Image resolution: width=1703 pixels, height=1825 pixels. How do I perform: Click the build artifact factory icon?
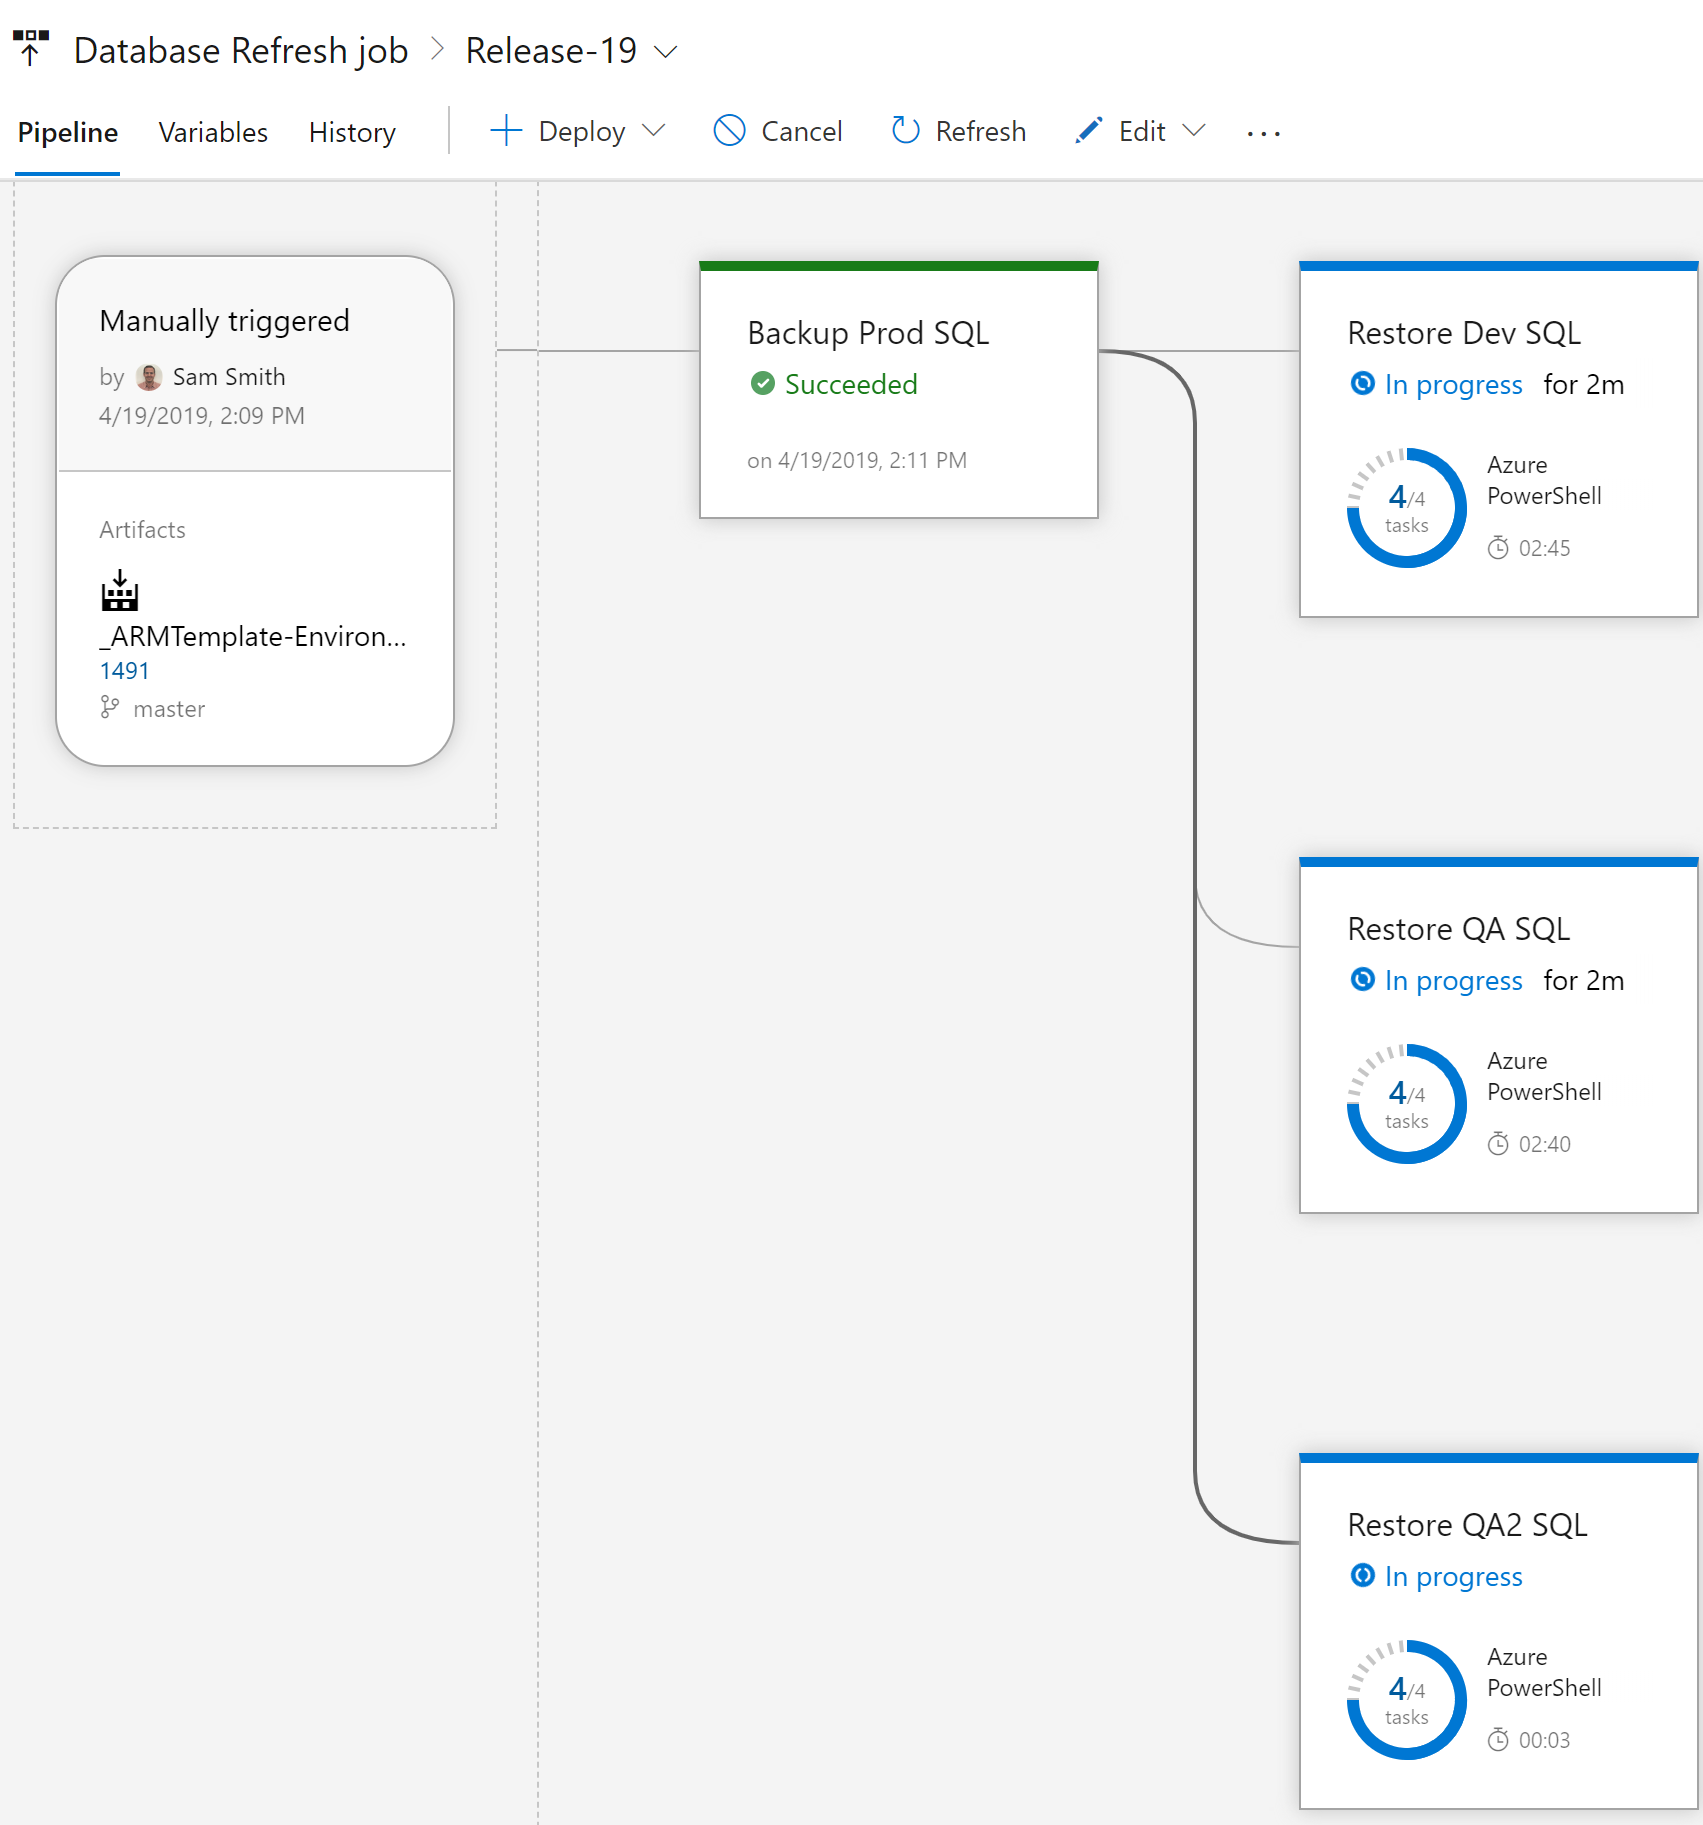tap(119, 591)
